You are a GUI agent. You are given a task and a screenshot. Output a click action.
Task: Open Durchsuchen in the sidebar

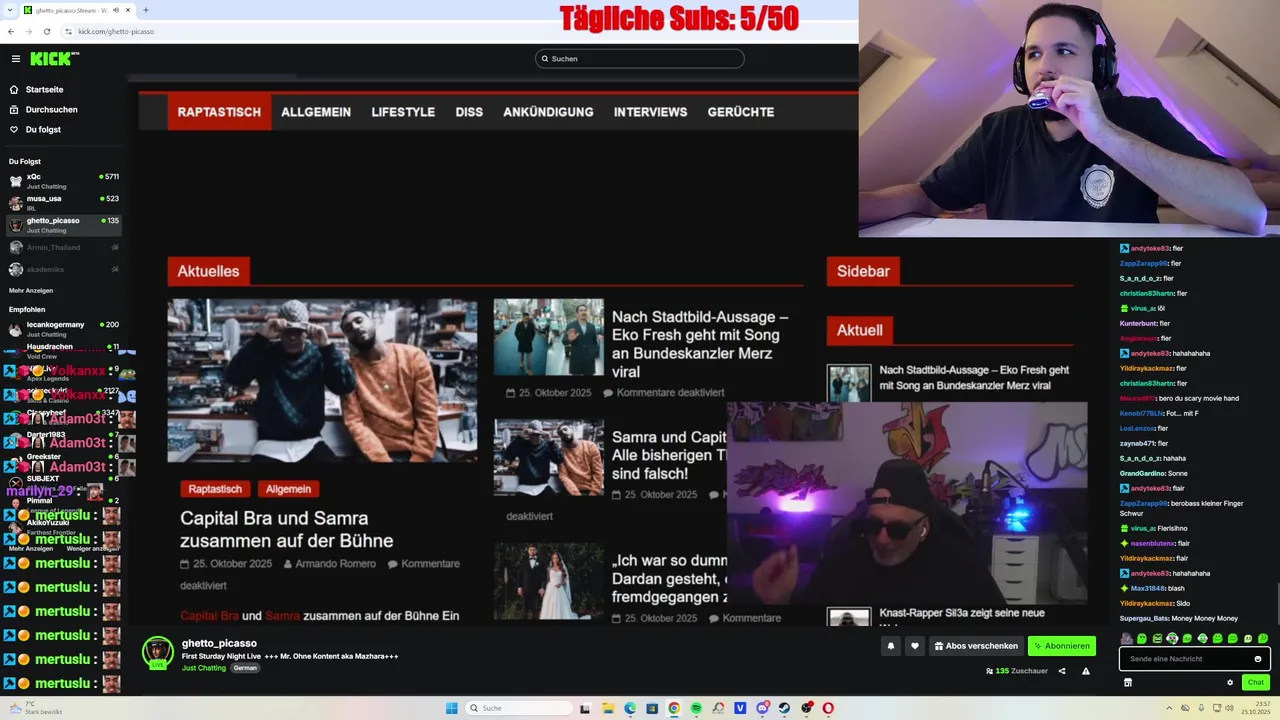pos(42,109)
